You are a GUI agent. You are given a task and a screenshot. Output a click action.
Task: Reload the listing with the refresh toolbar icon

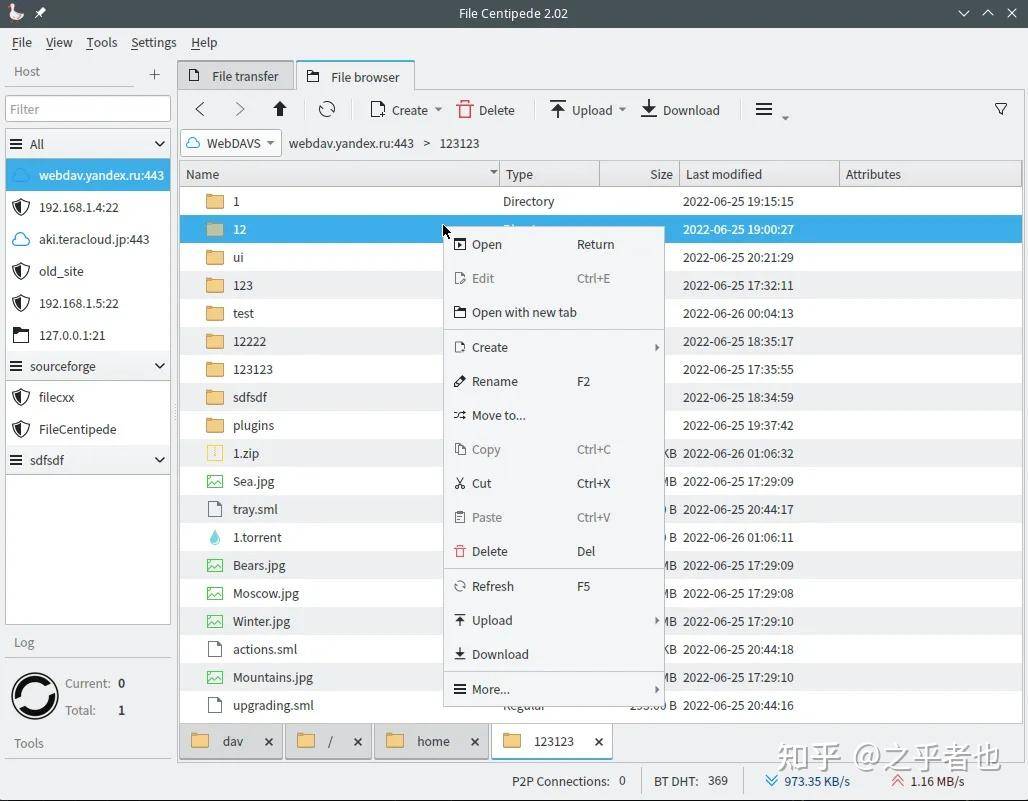coord(326,109)
